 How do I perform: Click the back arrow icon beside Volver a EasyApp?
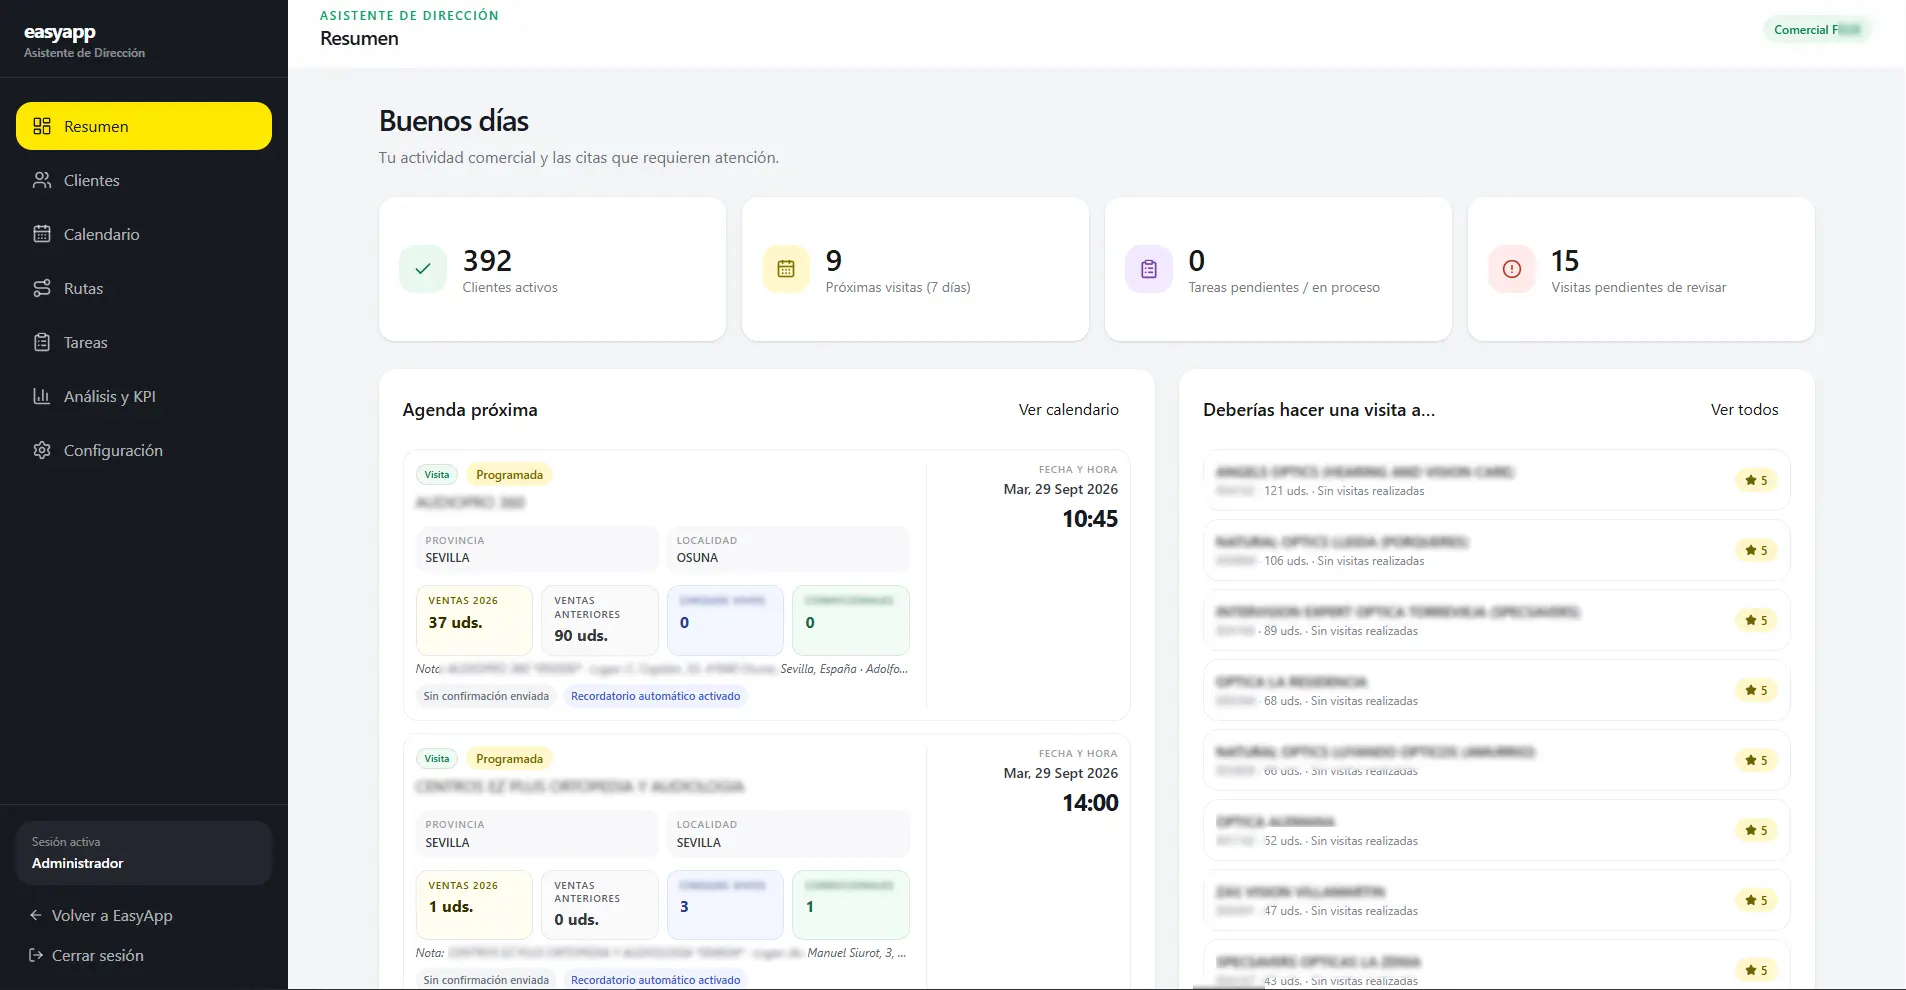(36, 915)
